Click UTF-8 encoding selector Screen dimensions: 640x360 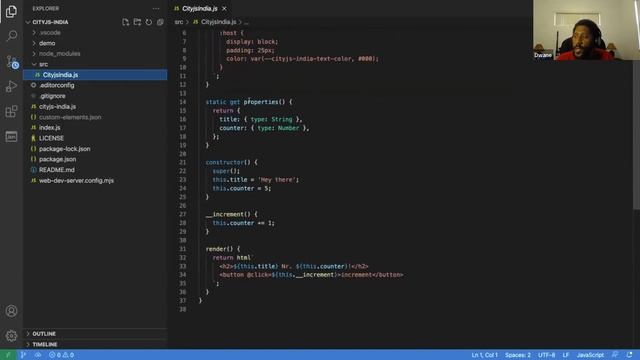tap(546, 355)
